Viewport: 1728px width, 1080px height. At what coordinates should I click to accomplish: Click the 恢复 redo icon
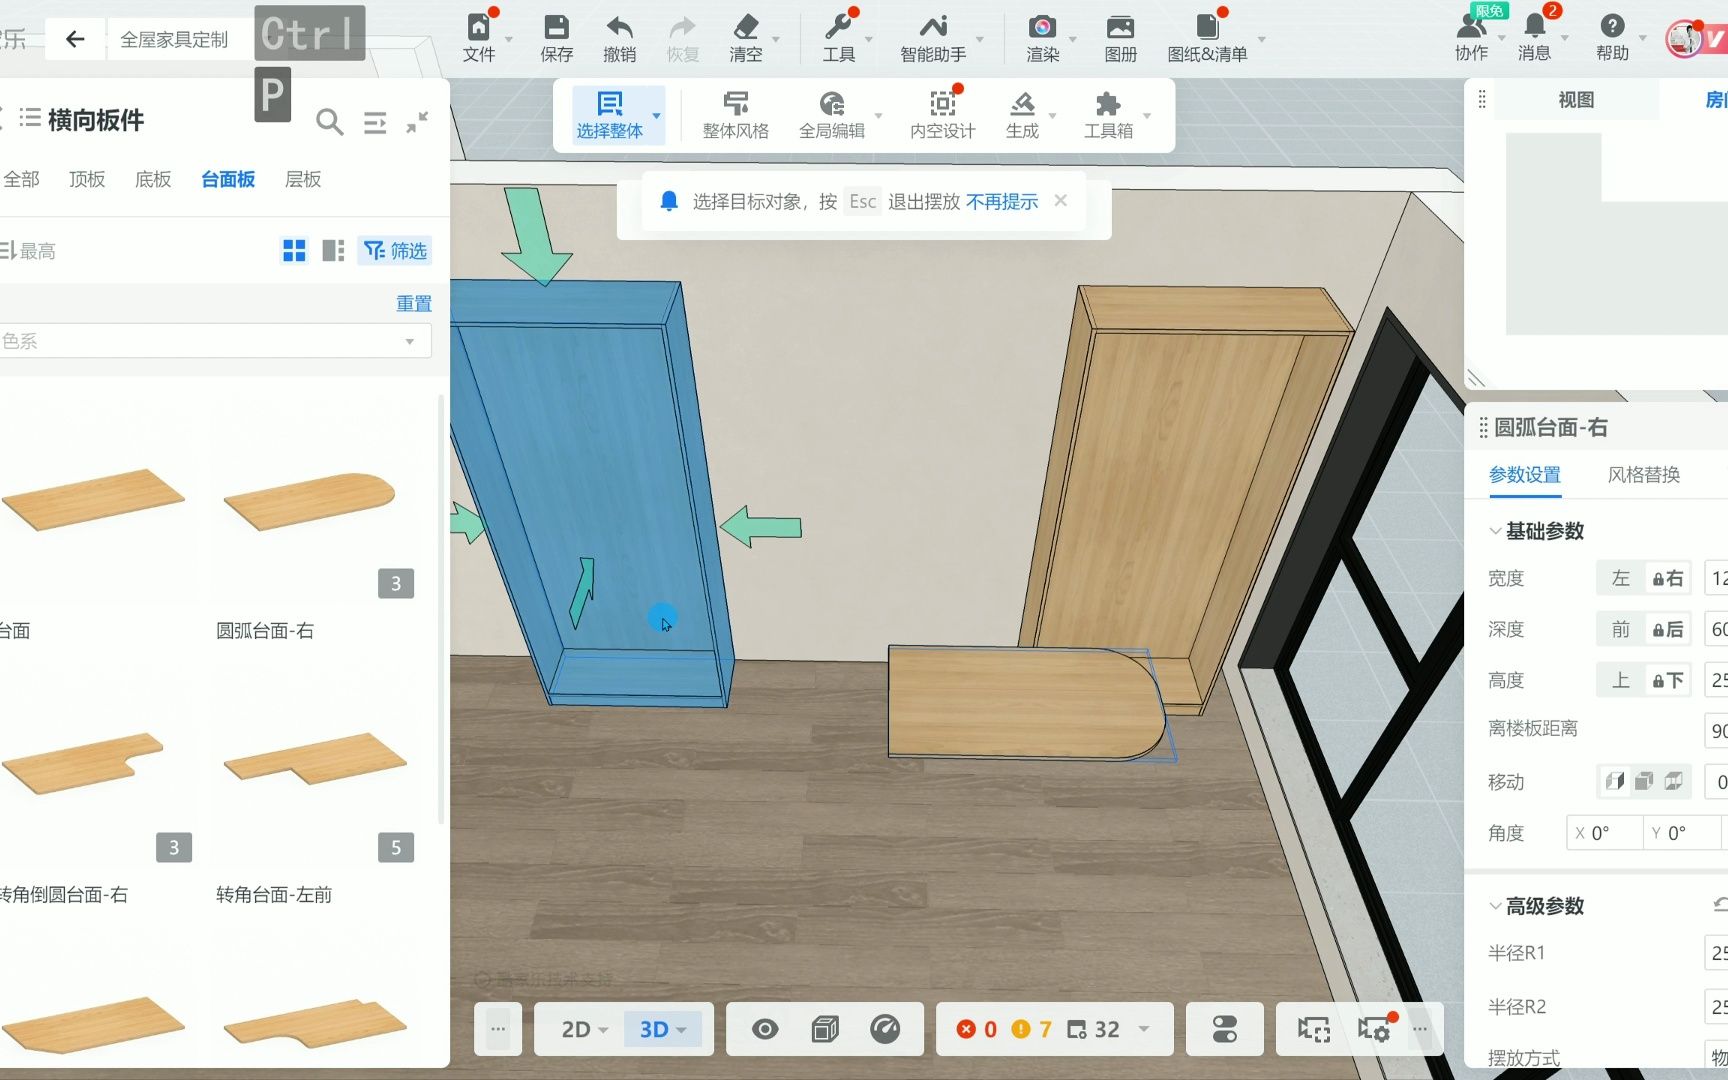coord(682,39)
